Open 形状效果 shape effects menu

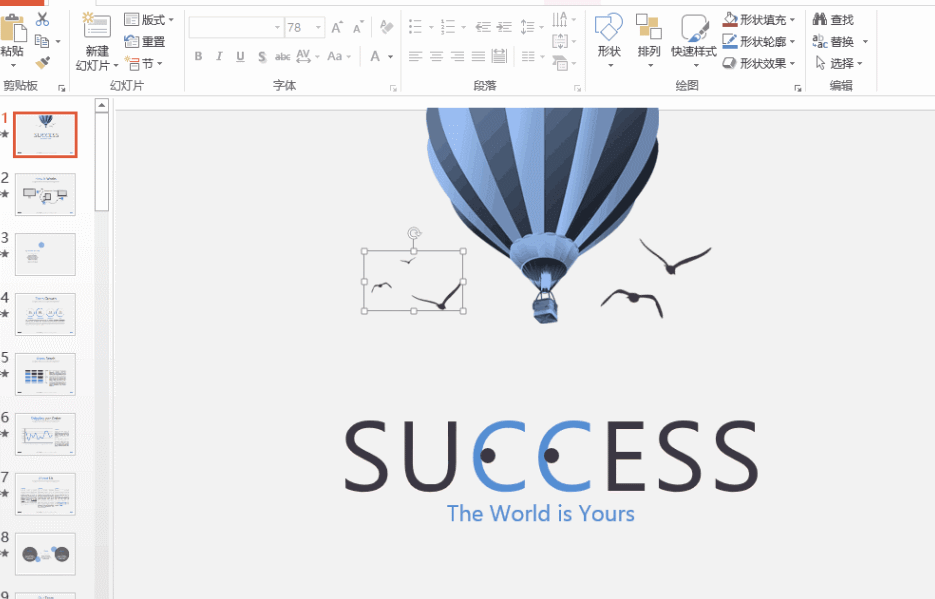click(x=758, y=63)
